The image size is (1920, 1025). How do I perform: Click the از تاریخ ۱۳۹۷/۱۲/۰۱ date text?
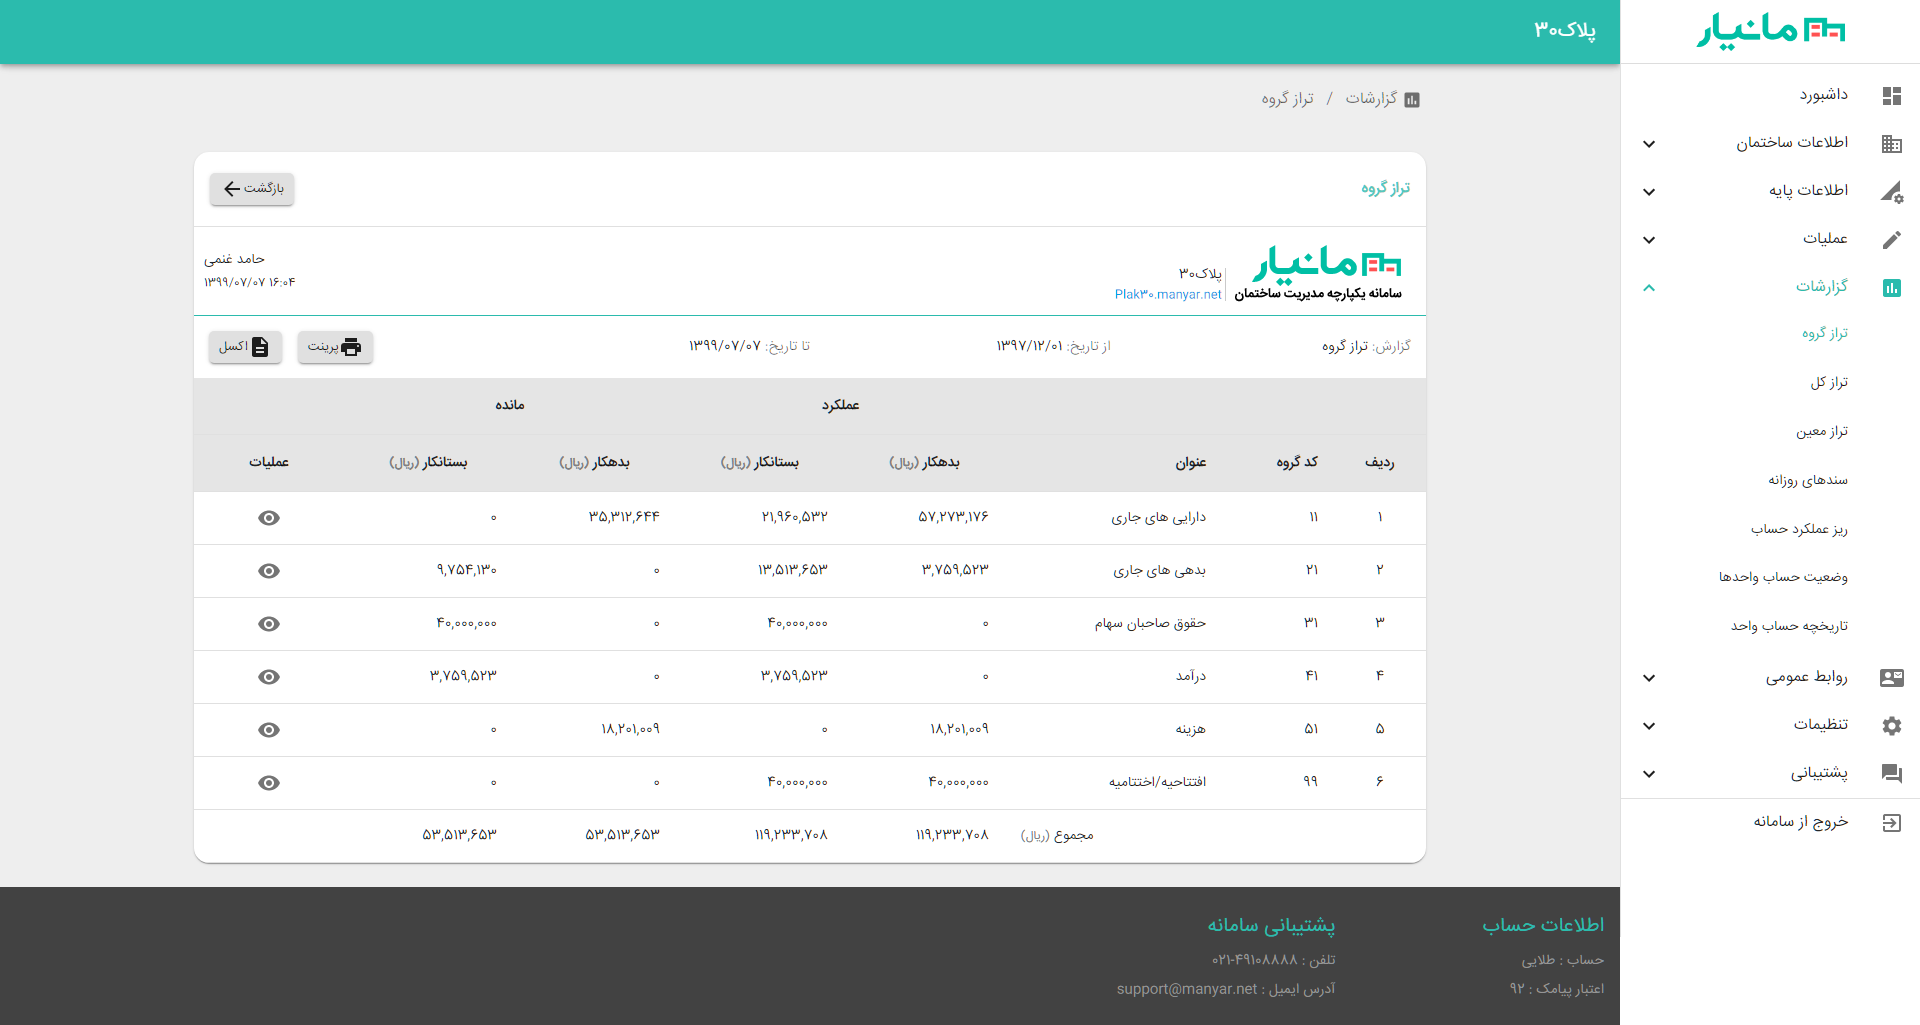(x=1053, y=346)
